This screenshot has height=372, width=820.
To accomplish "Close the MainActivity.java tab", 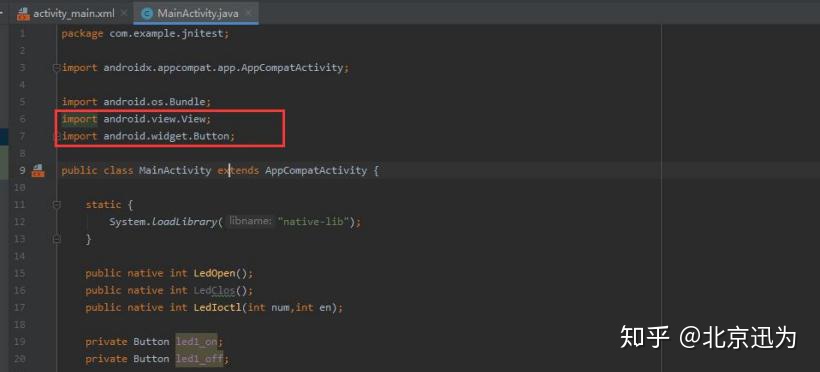I will 248,13.
